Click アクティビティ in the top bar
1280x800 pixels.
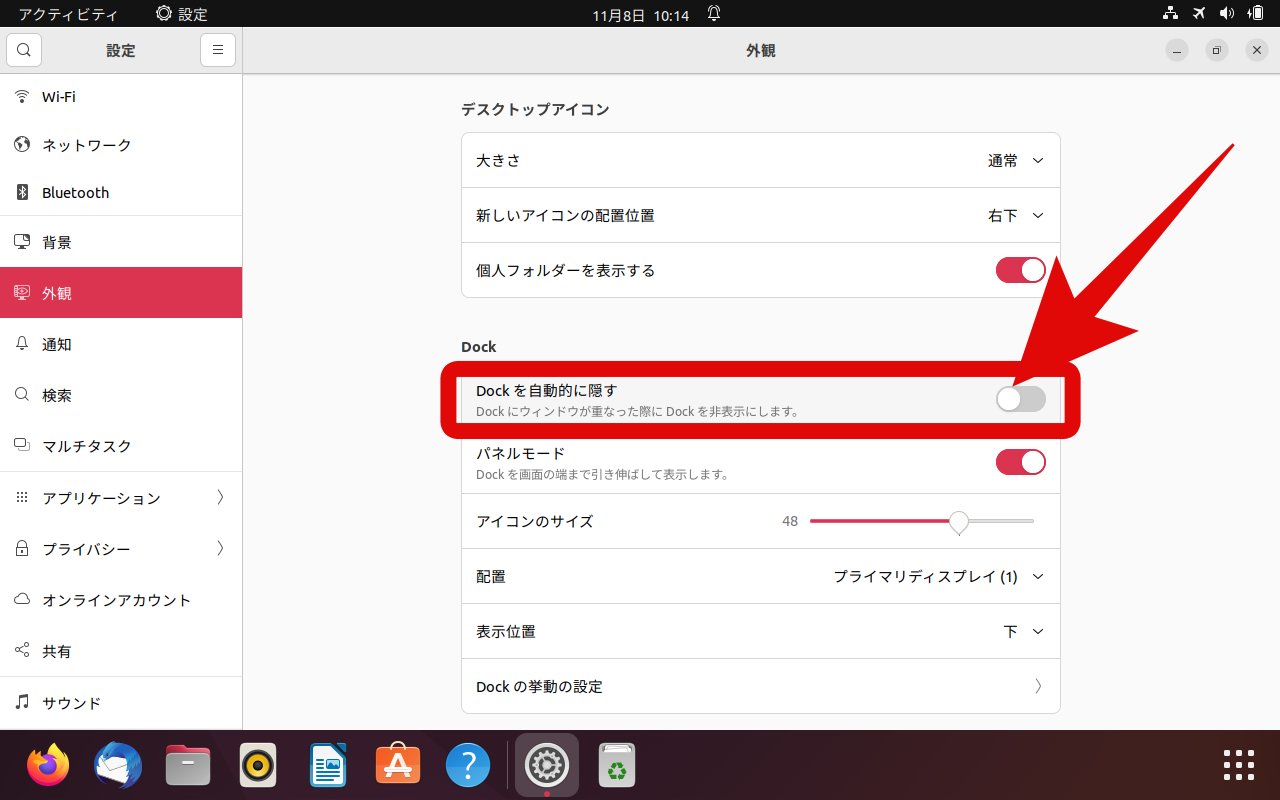coord(68,14)
